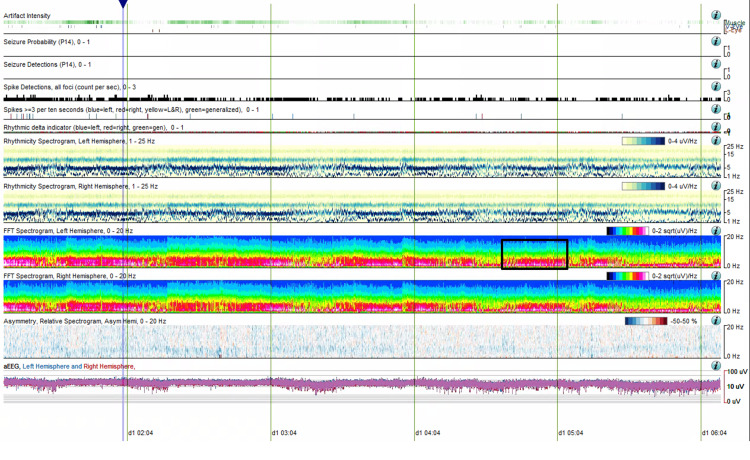Click the Right Hemisphere aEEG legend label
750x460 pixels.
109,366
